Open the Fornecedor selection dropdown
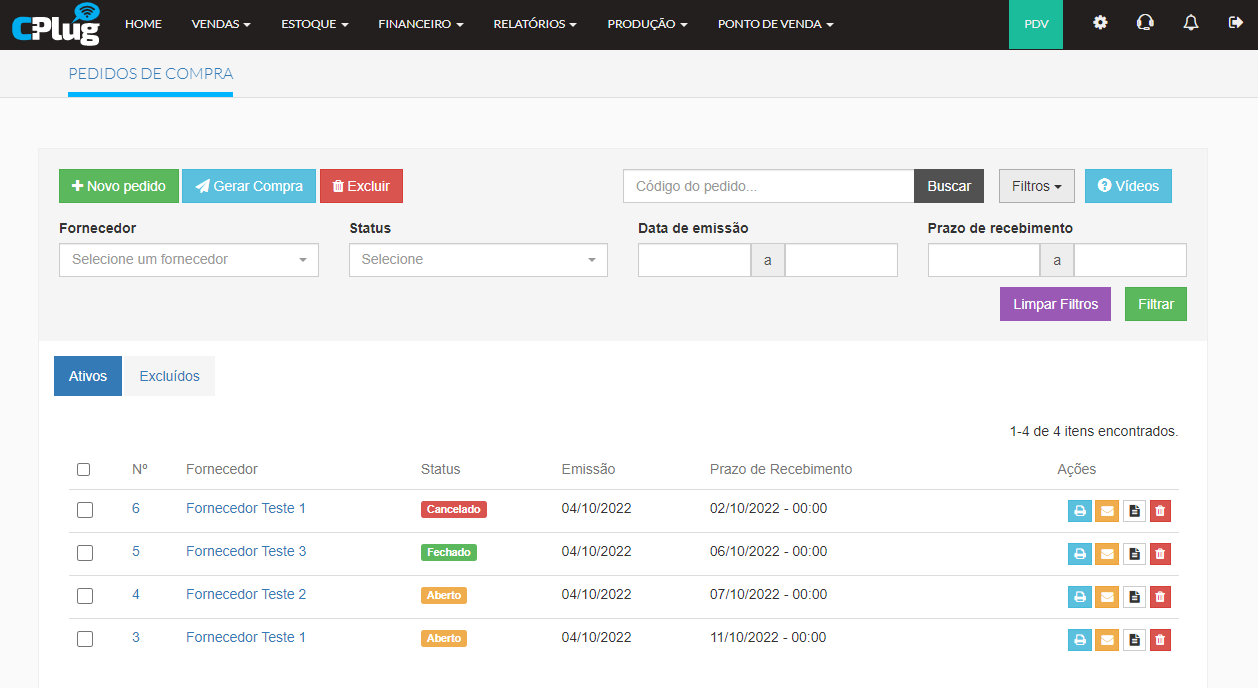The height and width of the screenshot is (688, 1258). 189,260
